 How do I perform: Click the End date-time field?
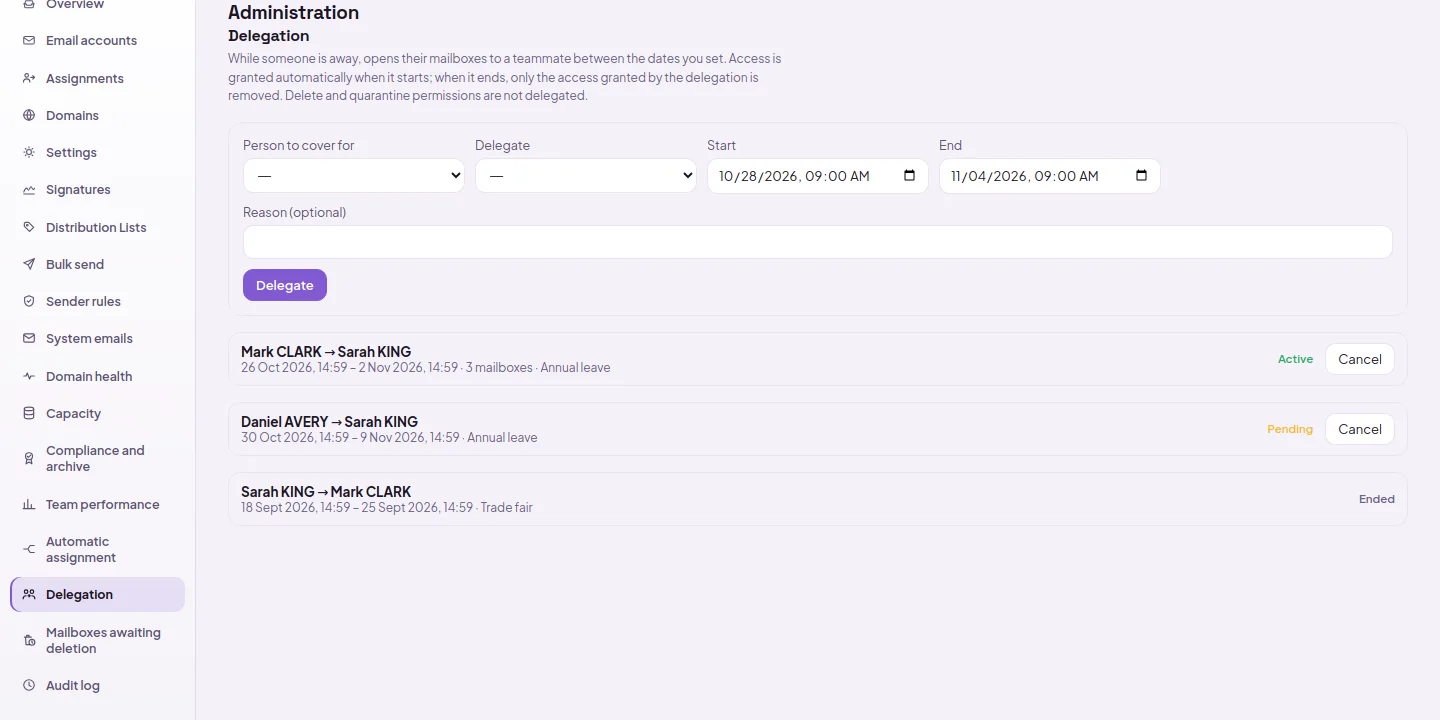pos(1050,176)
